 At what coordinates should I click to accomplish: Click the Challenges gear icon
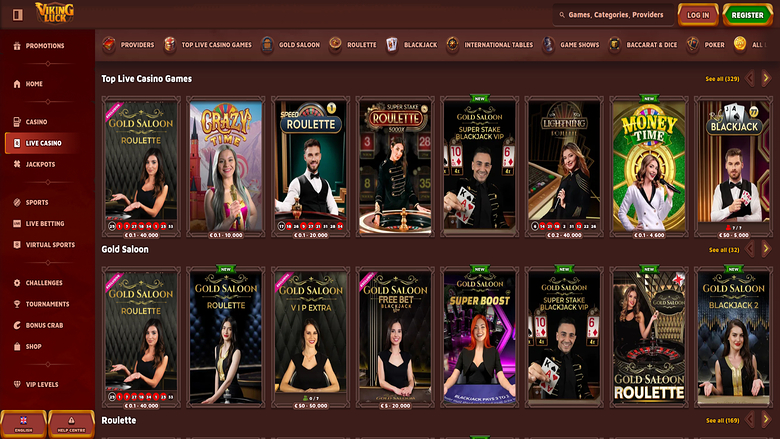tap(17, 283)
